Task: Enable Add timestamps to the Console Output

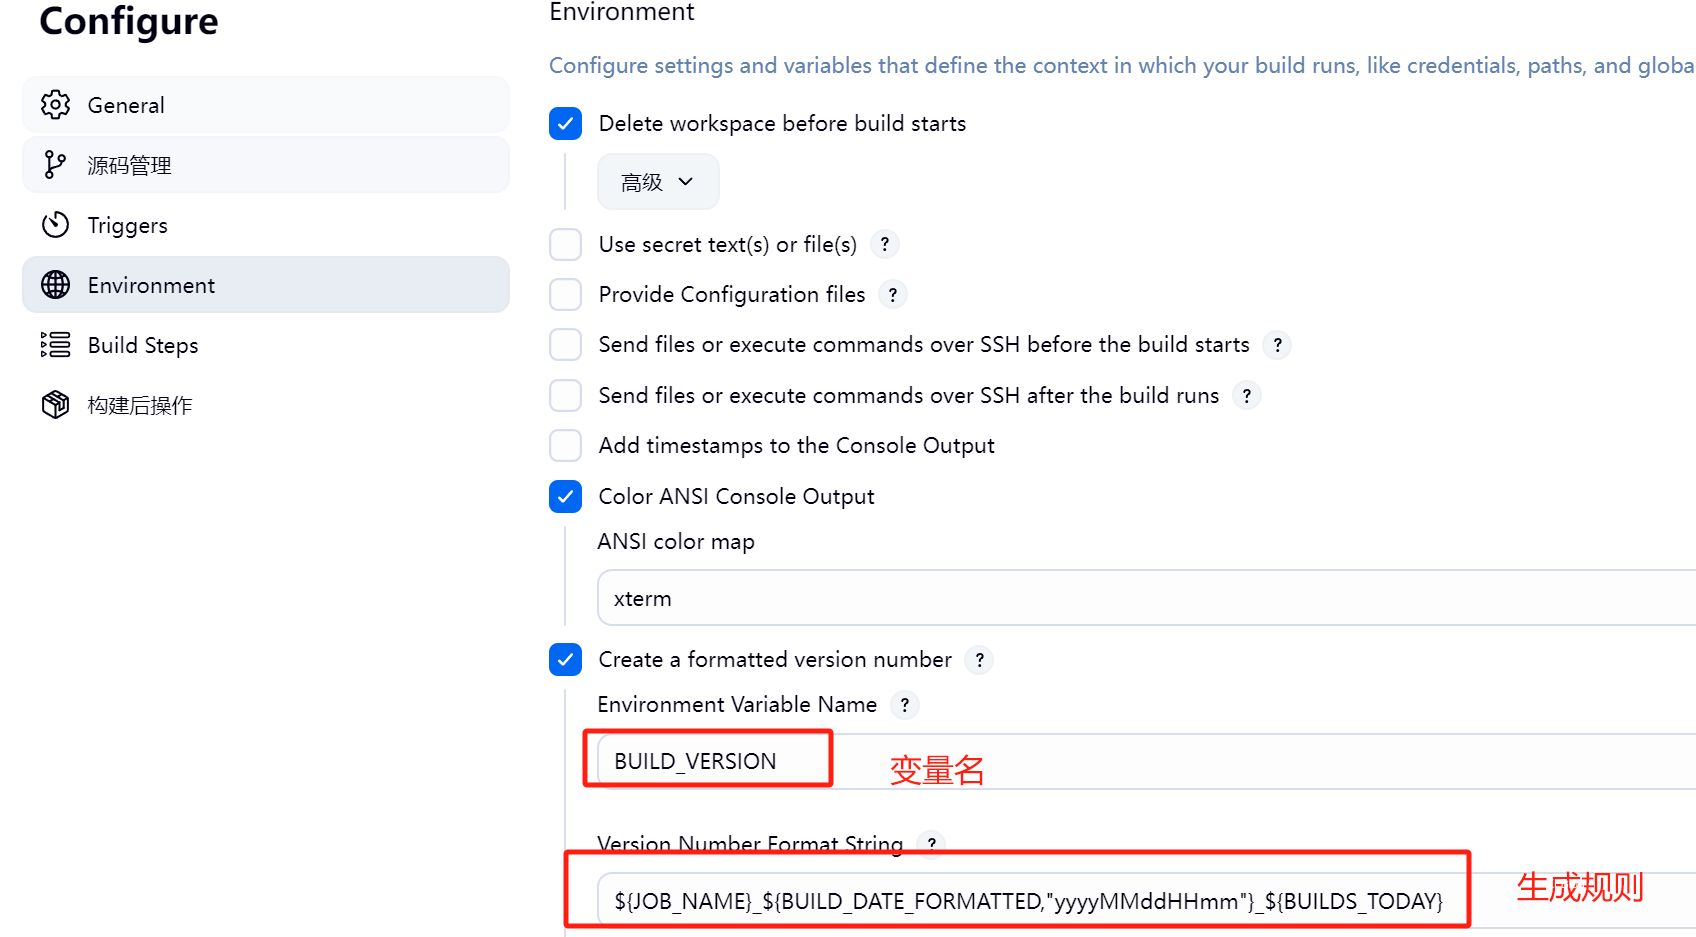Action: tap(566, 446)
